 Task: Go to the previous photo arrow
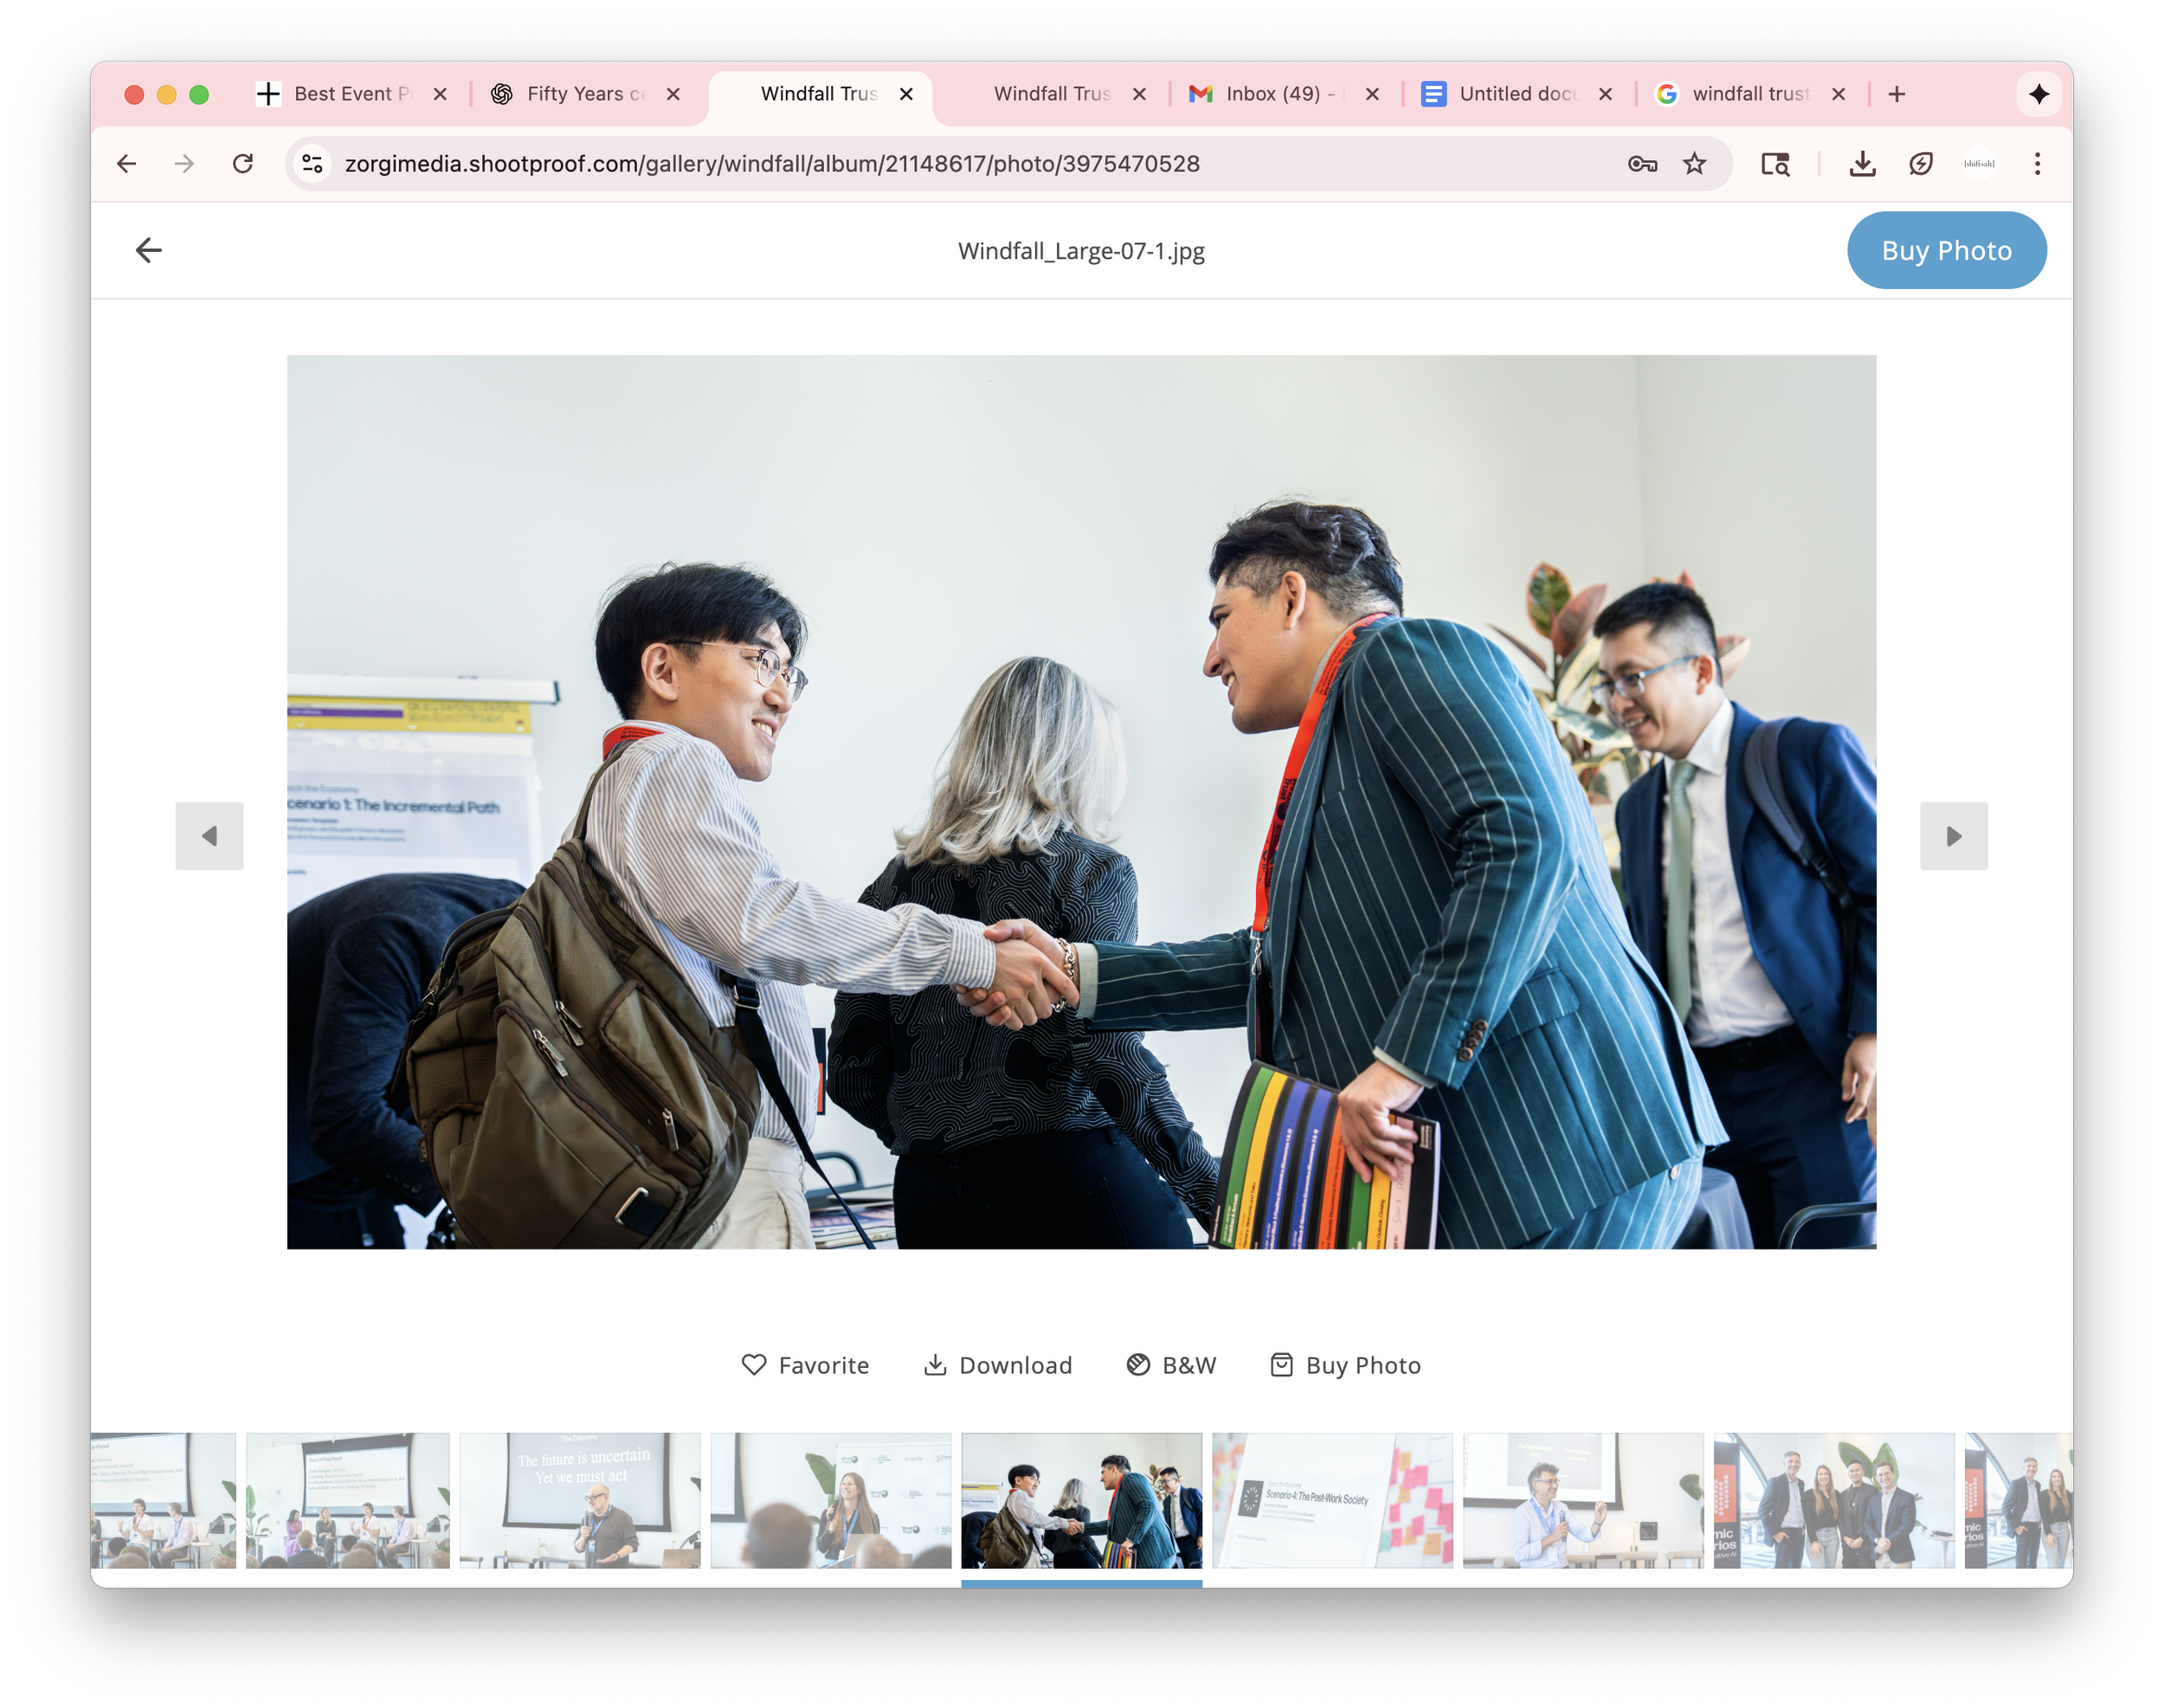[x=209, y=836]
